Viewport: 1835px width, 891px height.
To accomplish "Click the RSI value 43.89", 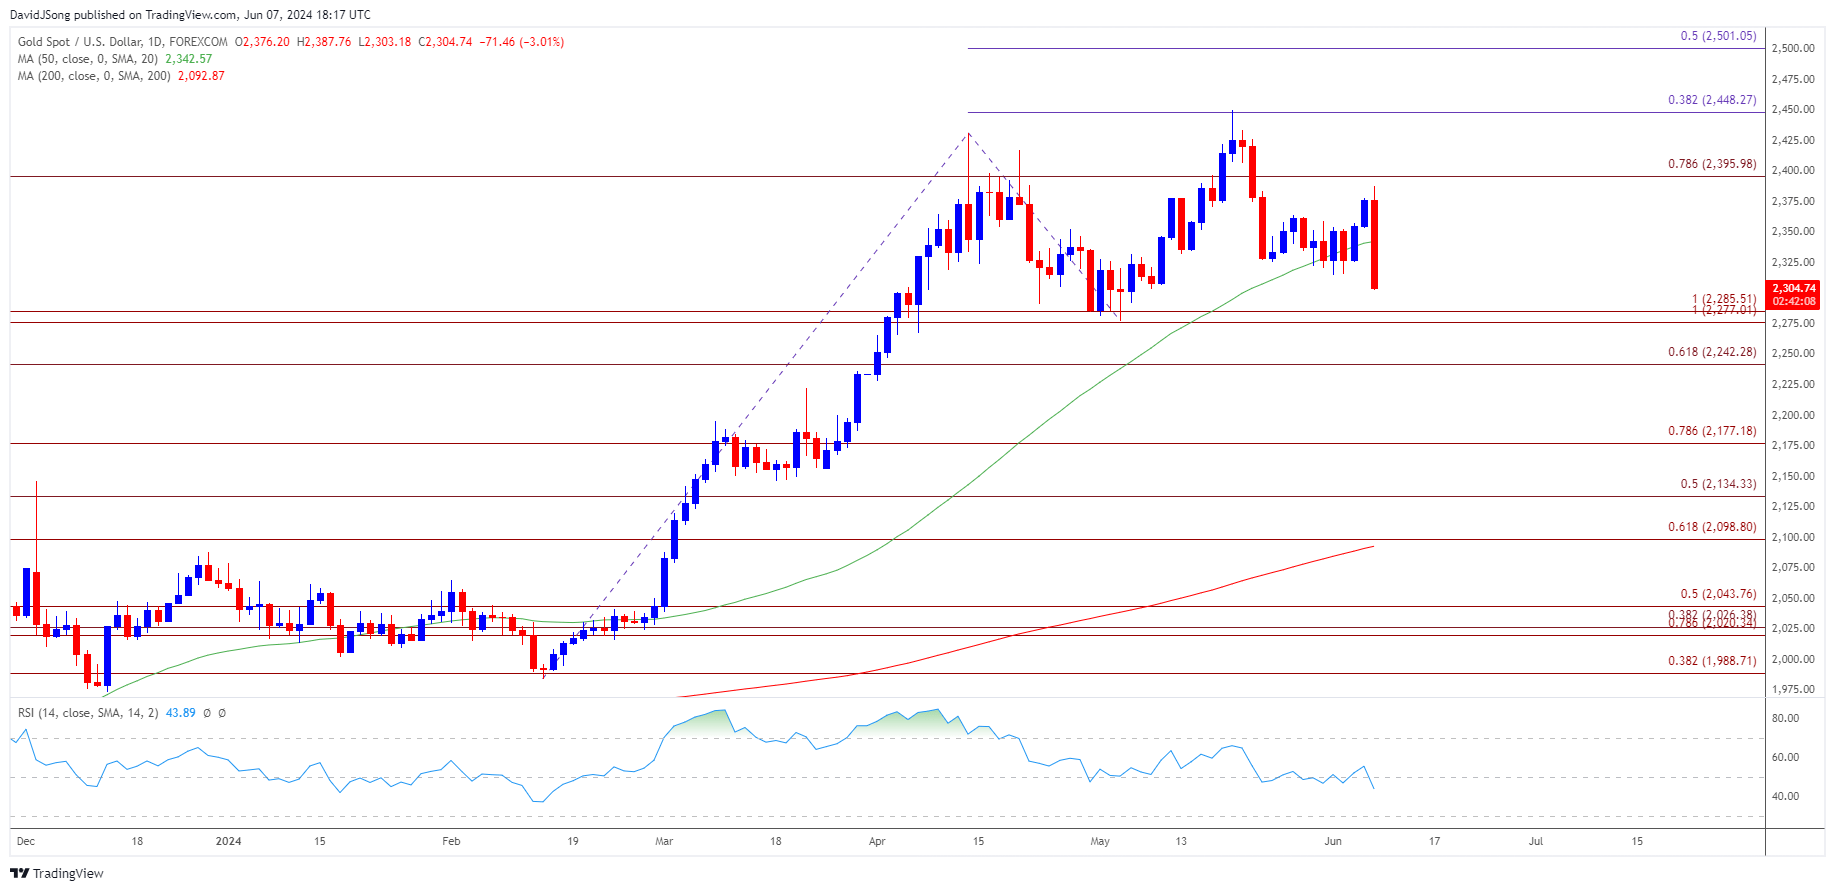I will [x=180, y=713].
